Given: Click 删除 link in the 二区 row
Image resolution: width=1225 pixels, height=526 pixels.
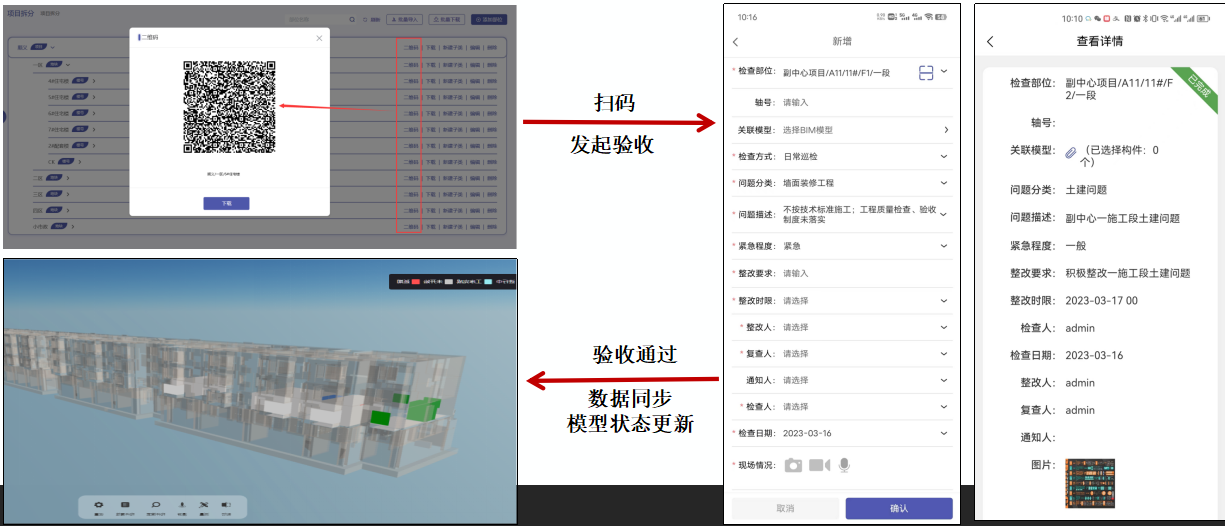Looking at the screenshot, I should [492, 178].
